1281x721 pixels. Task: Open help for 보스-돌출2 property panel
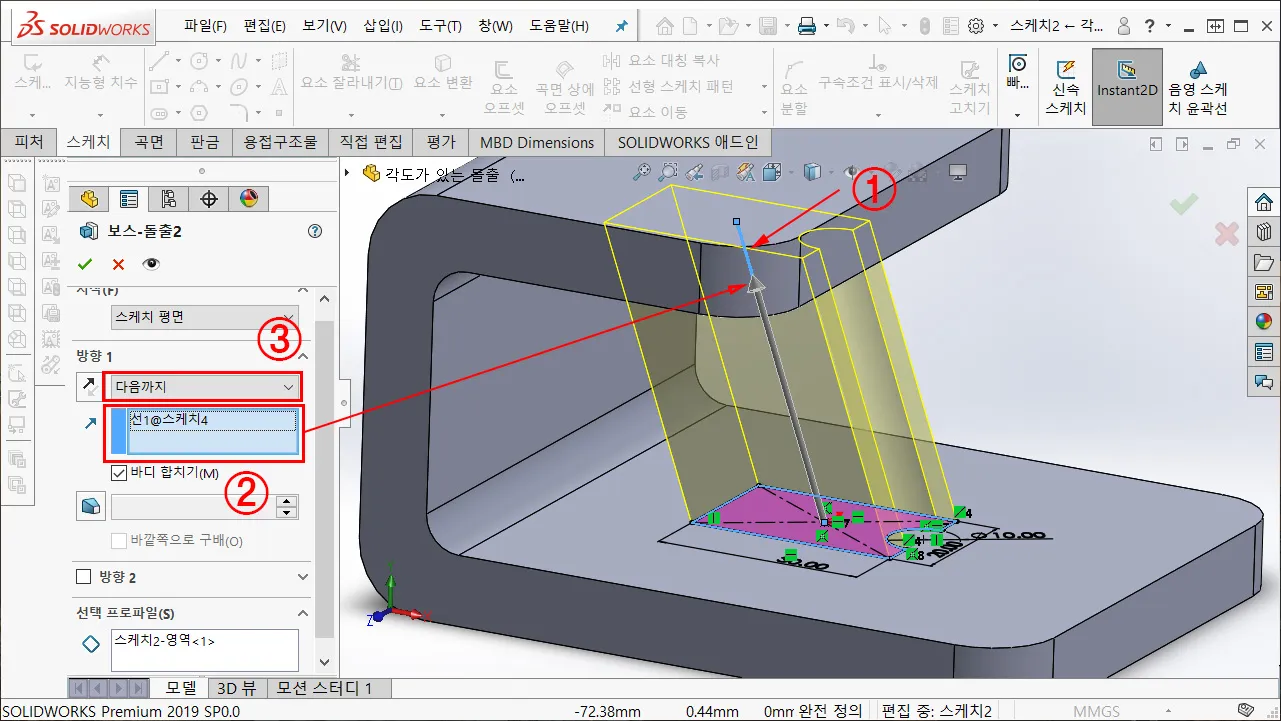pyautogui.click(x=315, y=231)
